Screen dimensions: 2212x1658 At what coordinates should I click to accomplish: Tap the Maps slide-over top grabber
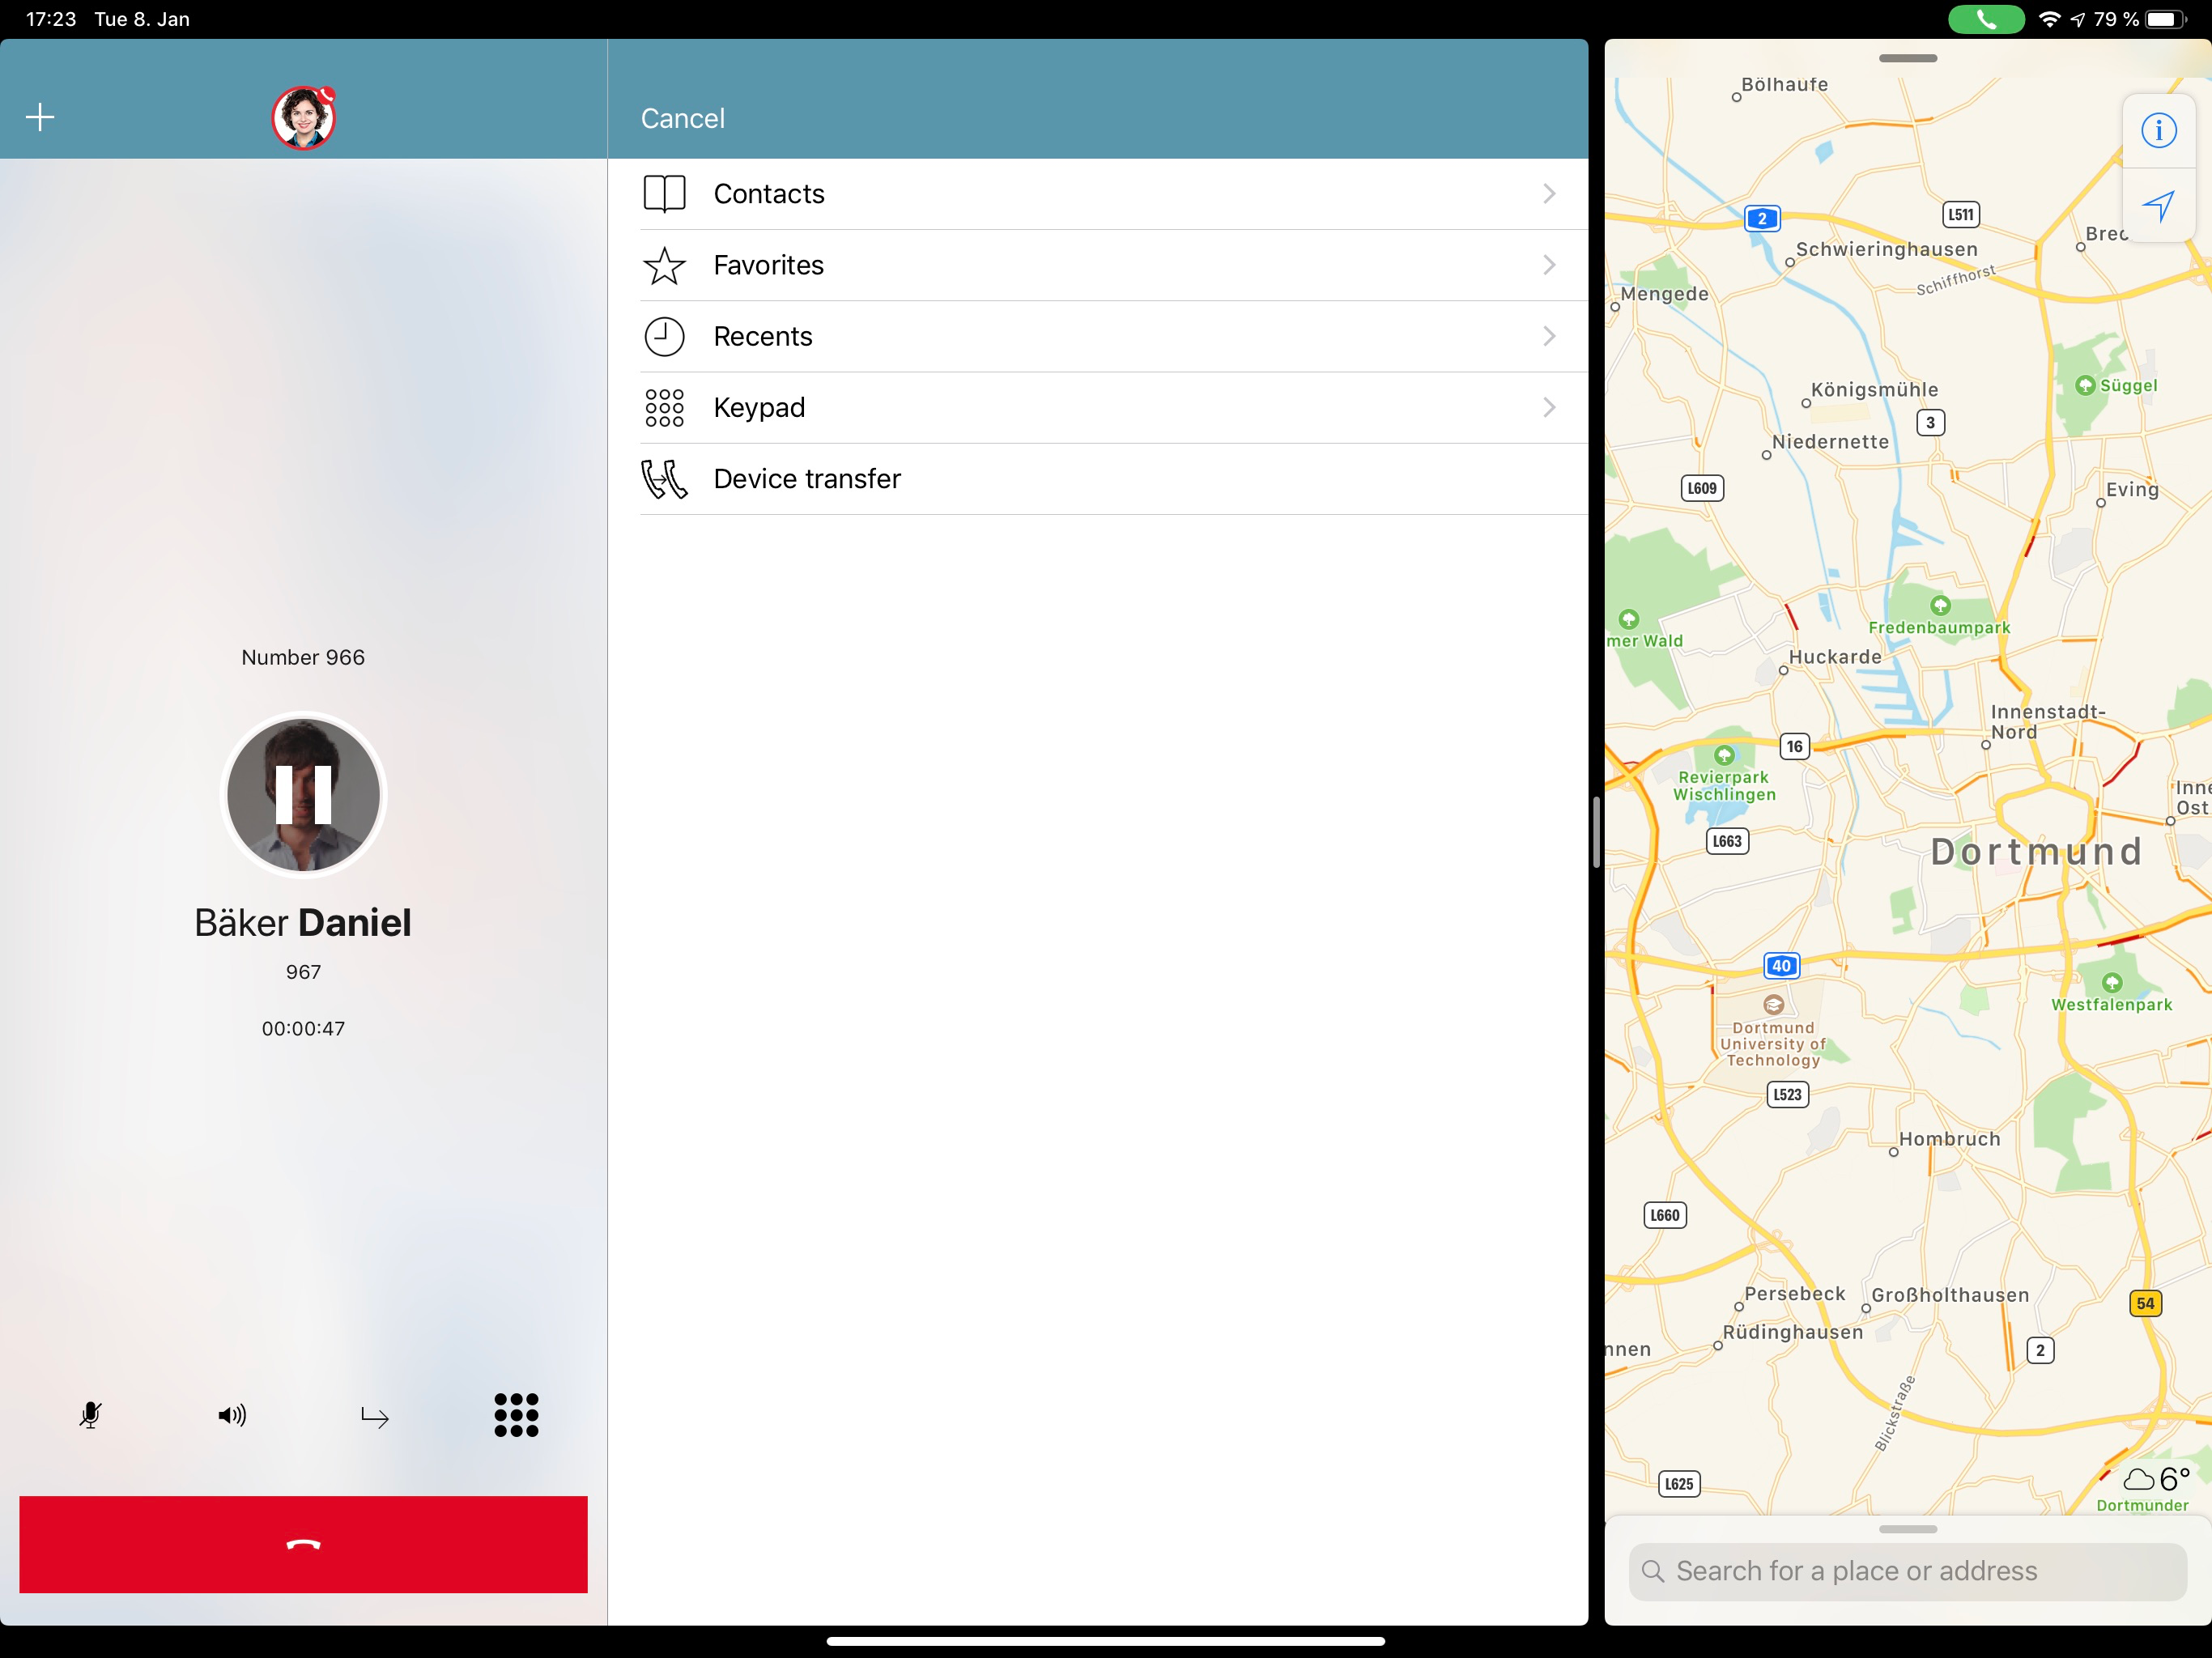click(1907, 58)
